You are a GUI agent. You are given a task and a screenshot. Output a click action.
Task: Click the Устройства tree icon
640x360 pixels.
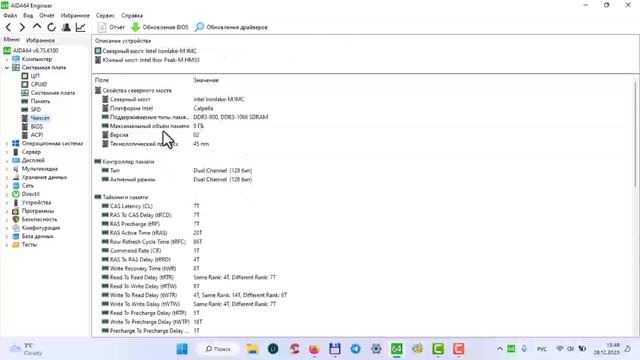(x=16, y=203)
